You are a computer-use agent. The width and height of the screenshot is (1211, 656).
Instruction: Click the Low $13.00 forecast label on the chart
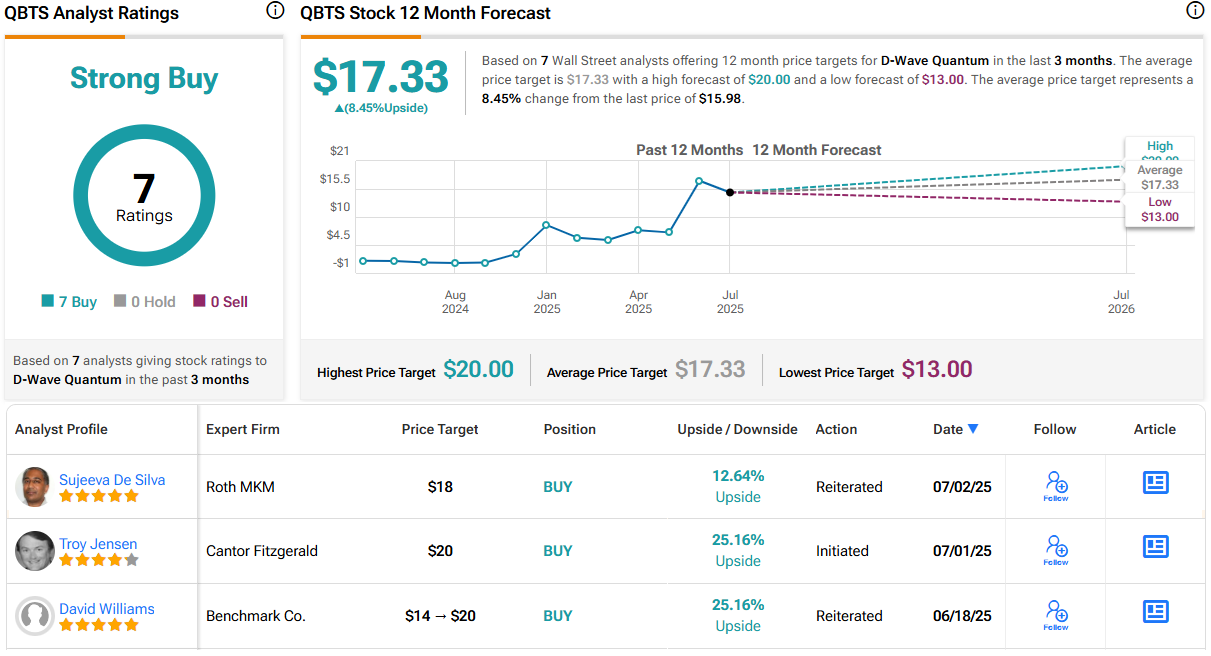(1160, 210)
